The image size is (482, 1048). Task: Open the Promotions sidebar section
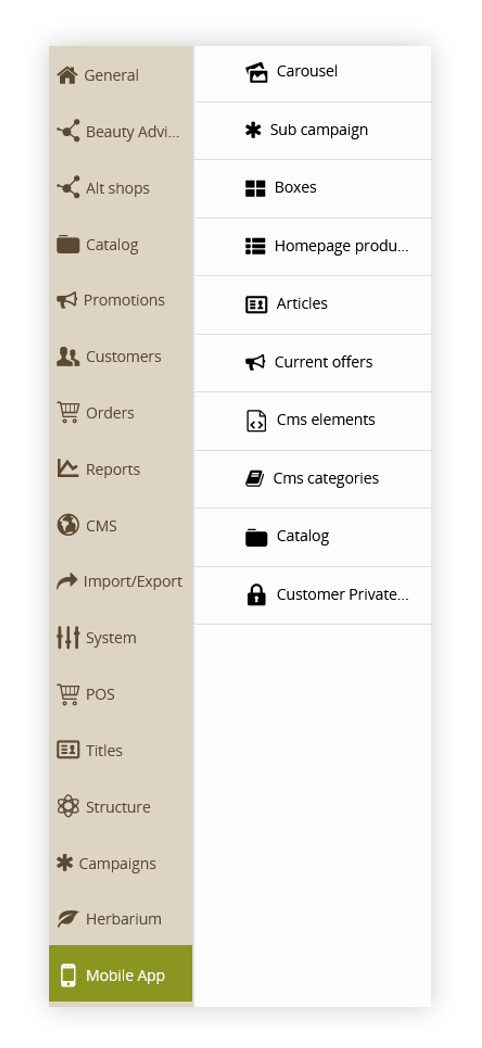[x=121, y=300]
